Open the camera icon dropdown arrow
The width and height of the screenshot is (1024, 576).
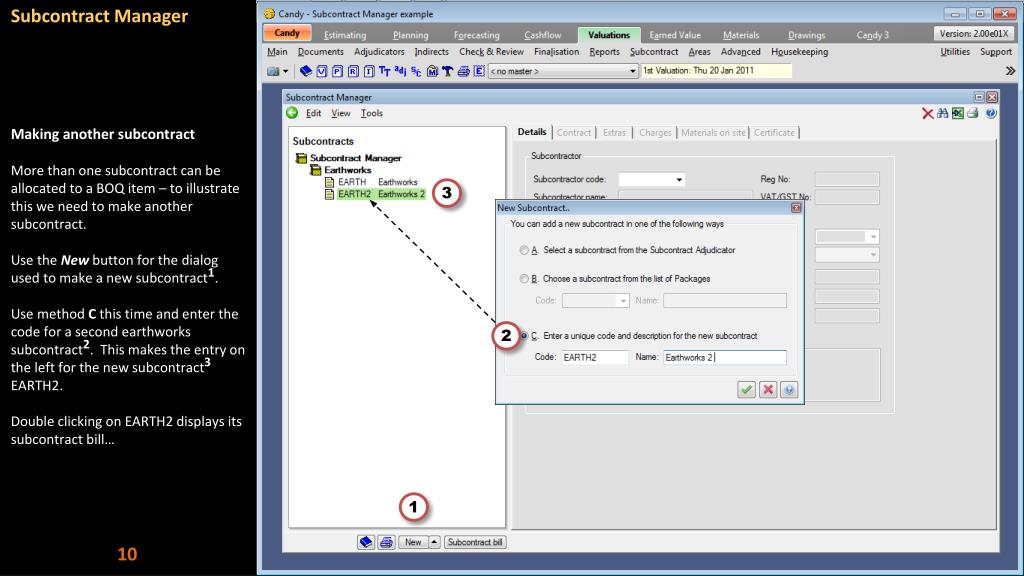(285, 71)
